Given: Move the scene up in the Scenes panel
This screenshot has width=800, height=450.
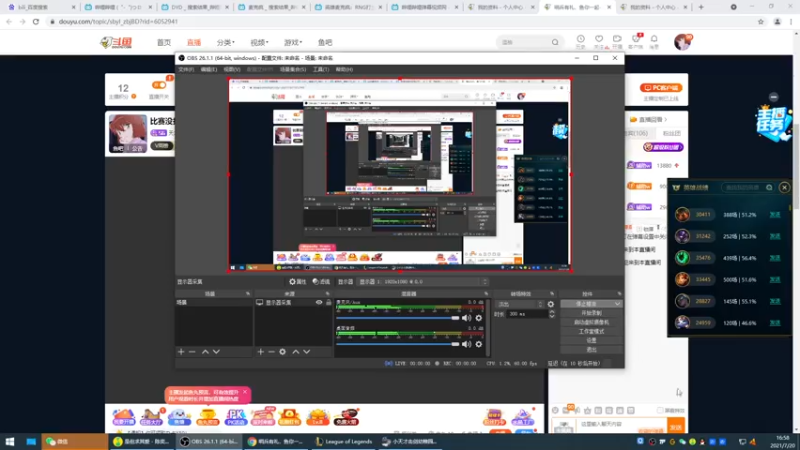Looking at the screenshot, I should 205,352.
